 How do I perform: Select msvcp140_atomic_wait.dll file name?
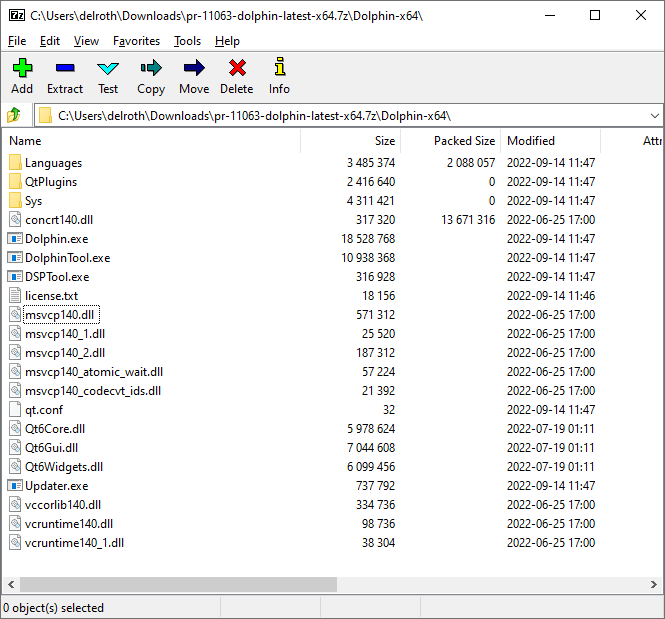point(94,372)
